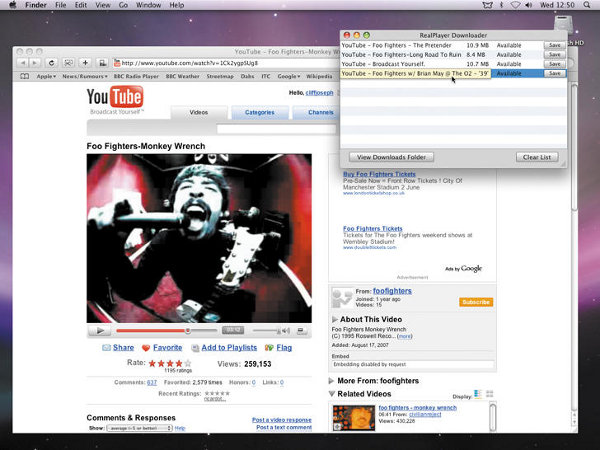Click View Downloads Folder button
The image size is (600, 450).
pyautogui.click(x=391, y=157)
